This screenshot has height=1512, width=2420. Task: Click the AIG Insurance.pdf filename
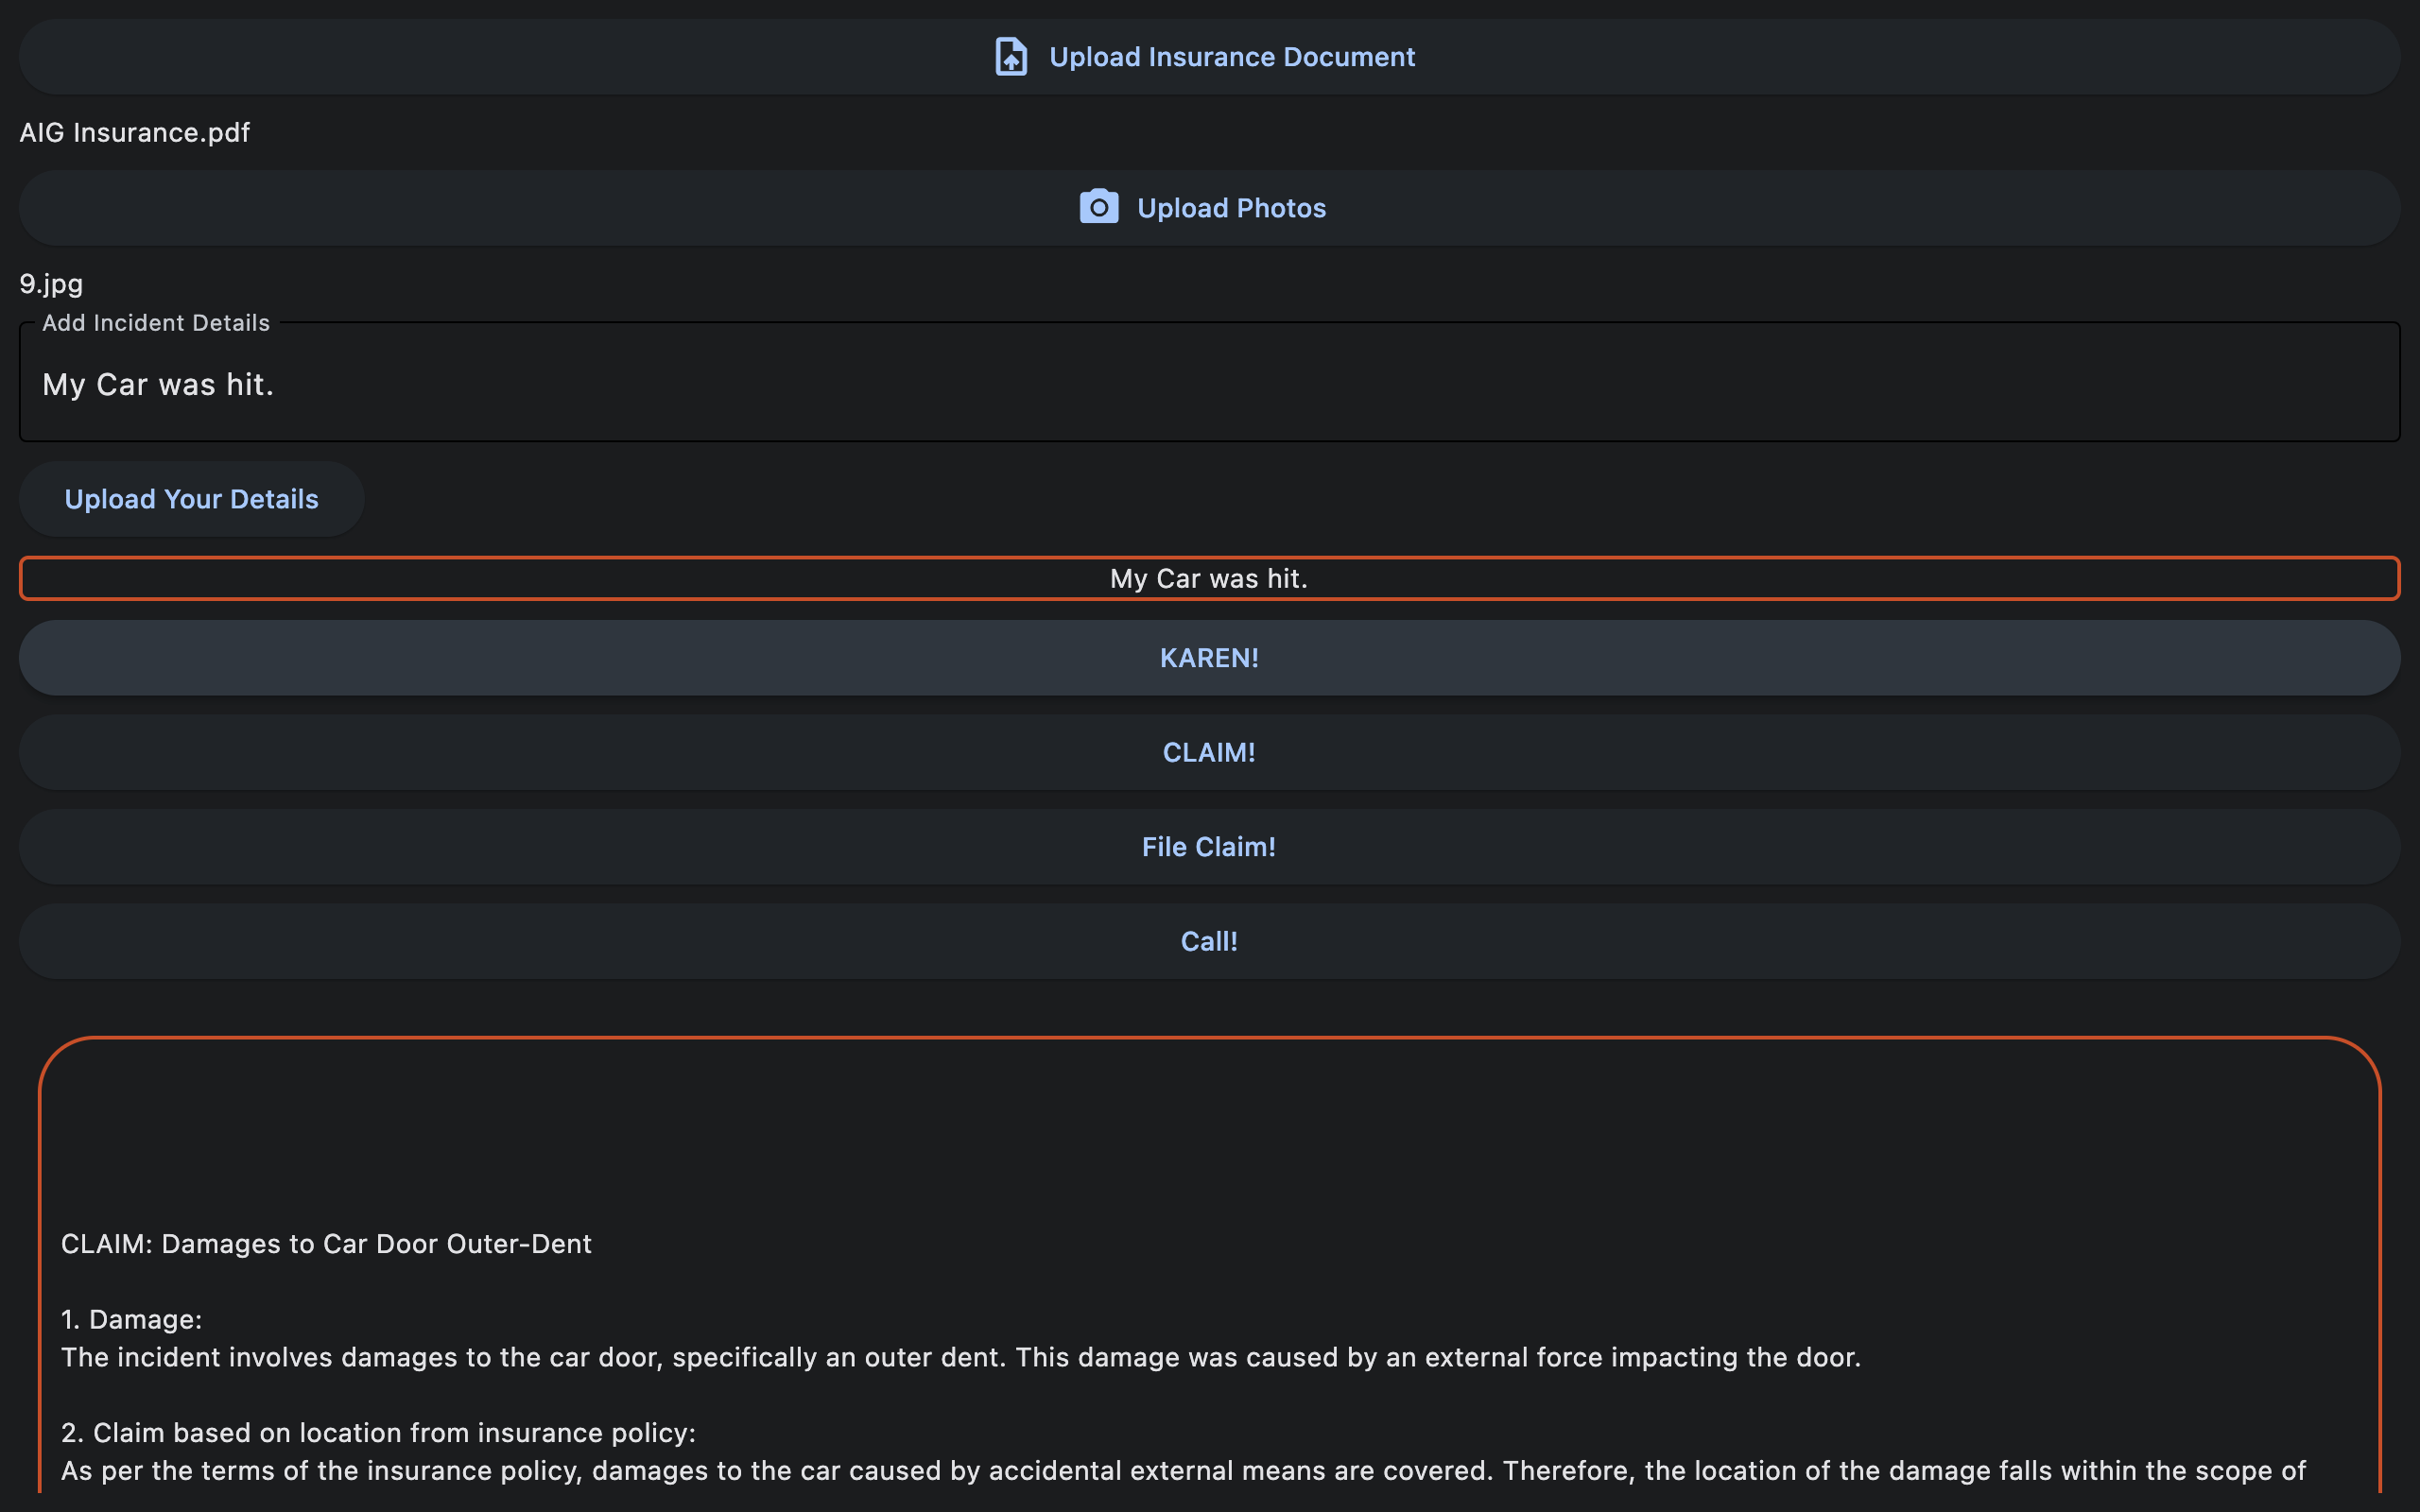[x=135, y=132]
